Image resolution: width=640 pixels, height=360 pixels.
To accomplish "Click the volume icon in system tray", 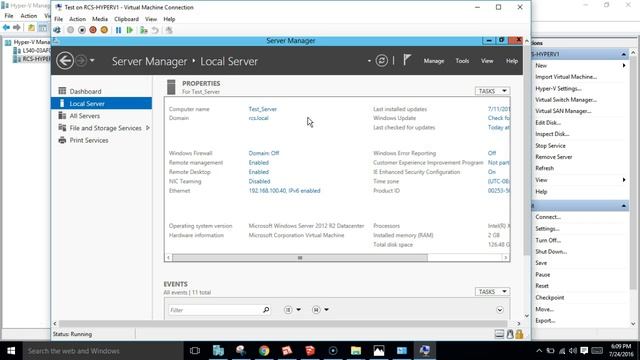I will pyautogui.click(x=573, y=351).
